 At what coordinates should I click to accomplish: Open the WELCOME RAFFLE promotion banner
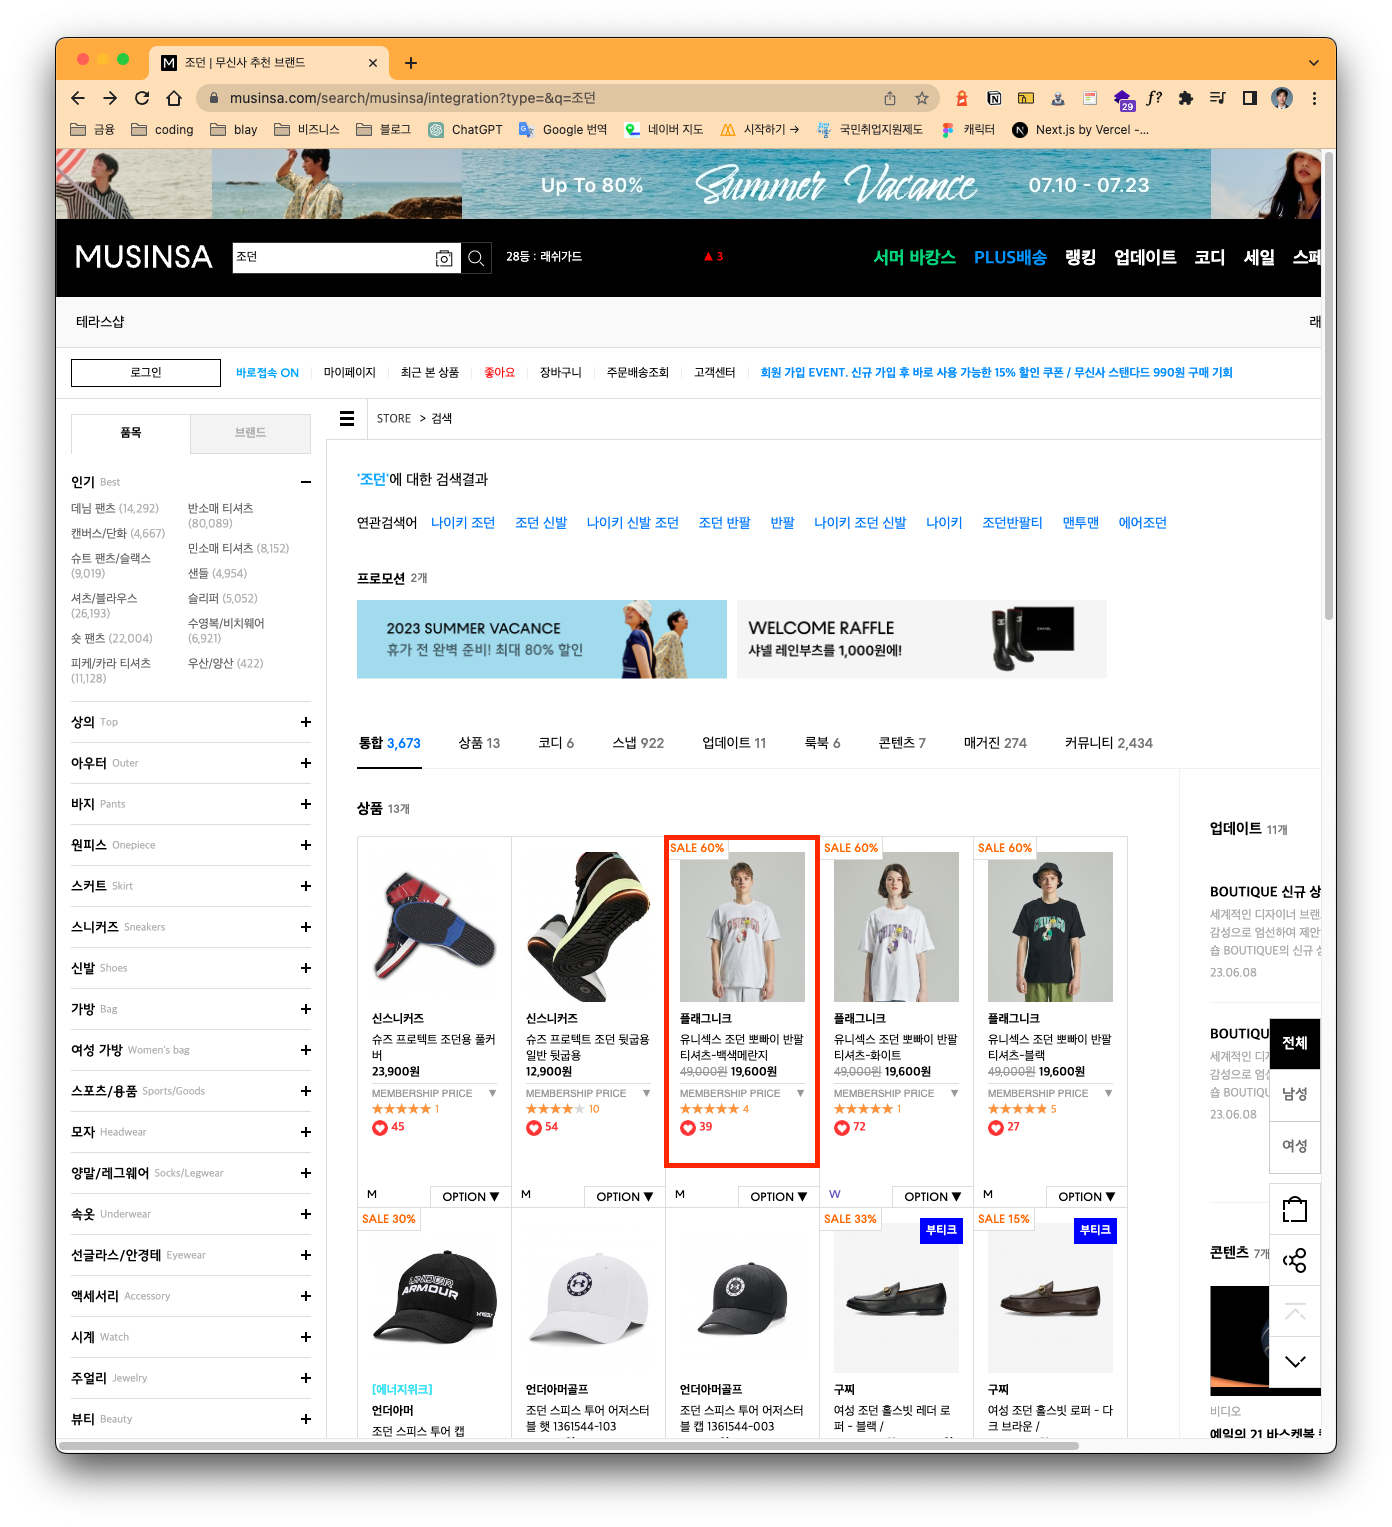[x=922, y=640]
